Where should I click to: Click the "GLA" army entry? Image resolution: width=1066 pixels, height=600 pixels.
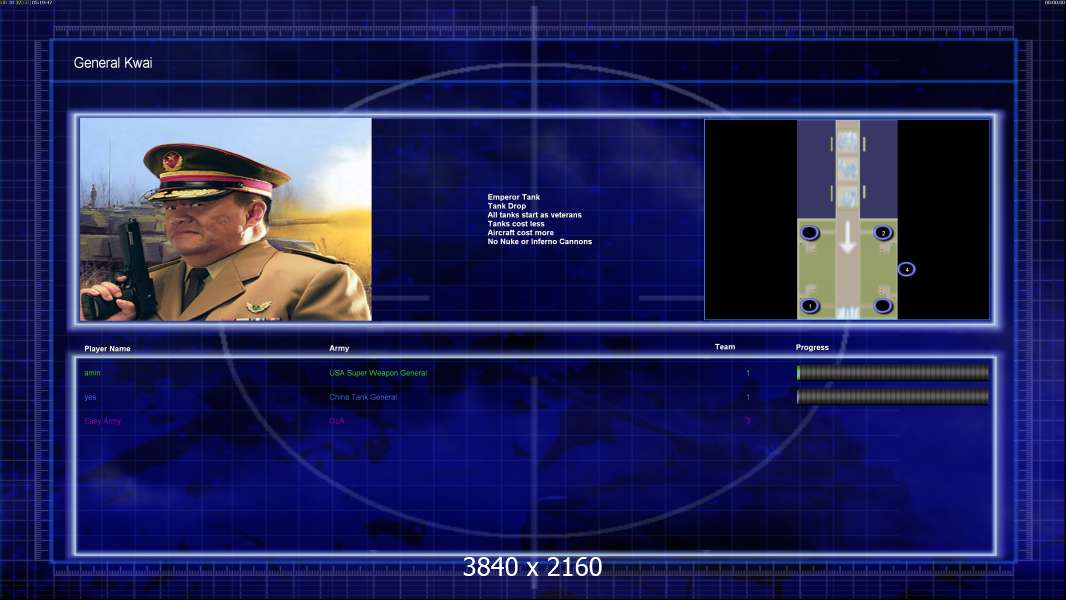pyautogui.click(x=337, y=421)
